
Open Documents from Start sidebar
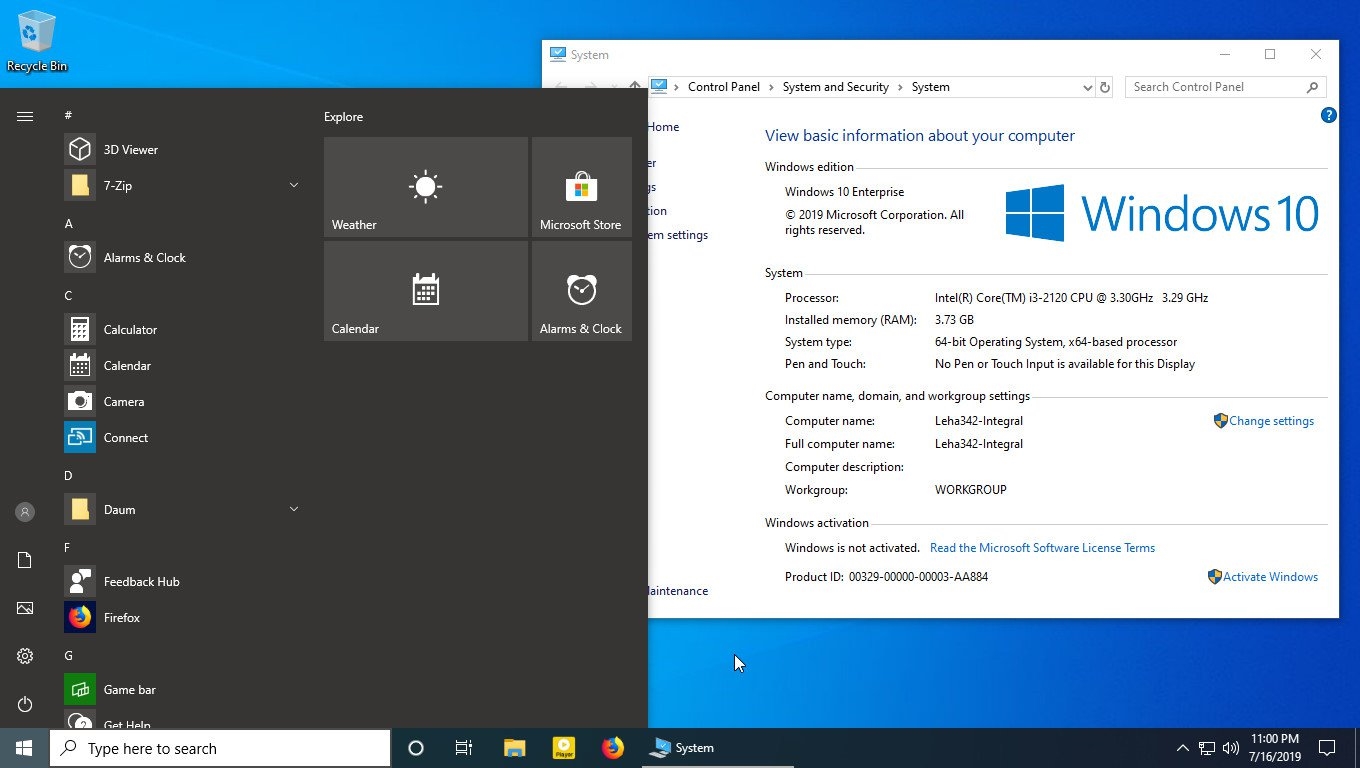click(25, 560)
